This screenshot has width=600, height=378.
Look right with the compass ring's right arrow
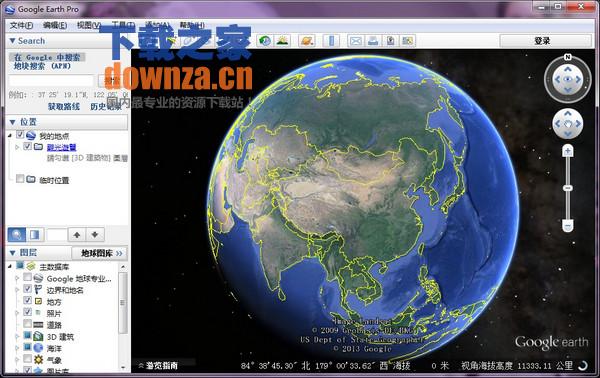[578, 79]
